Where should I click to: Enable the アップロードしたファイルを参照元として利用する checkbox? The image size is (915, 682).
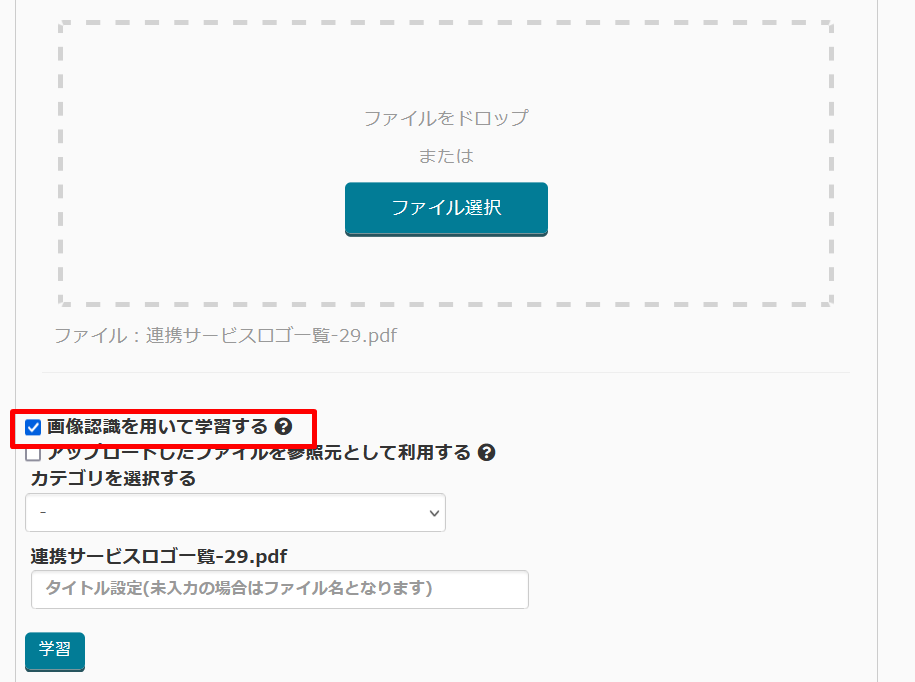click(x=33, y=454)
